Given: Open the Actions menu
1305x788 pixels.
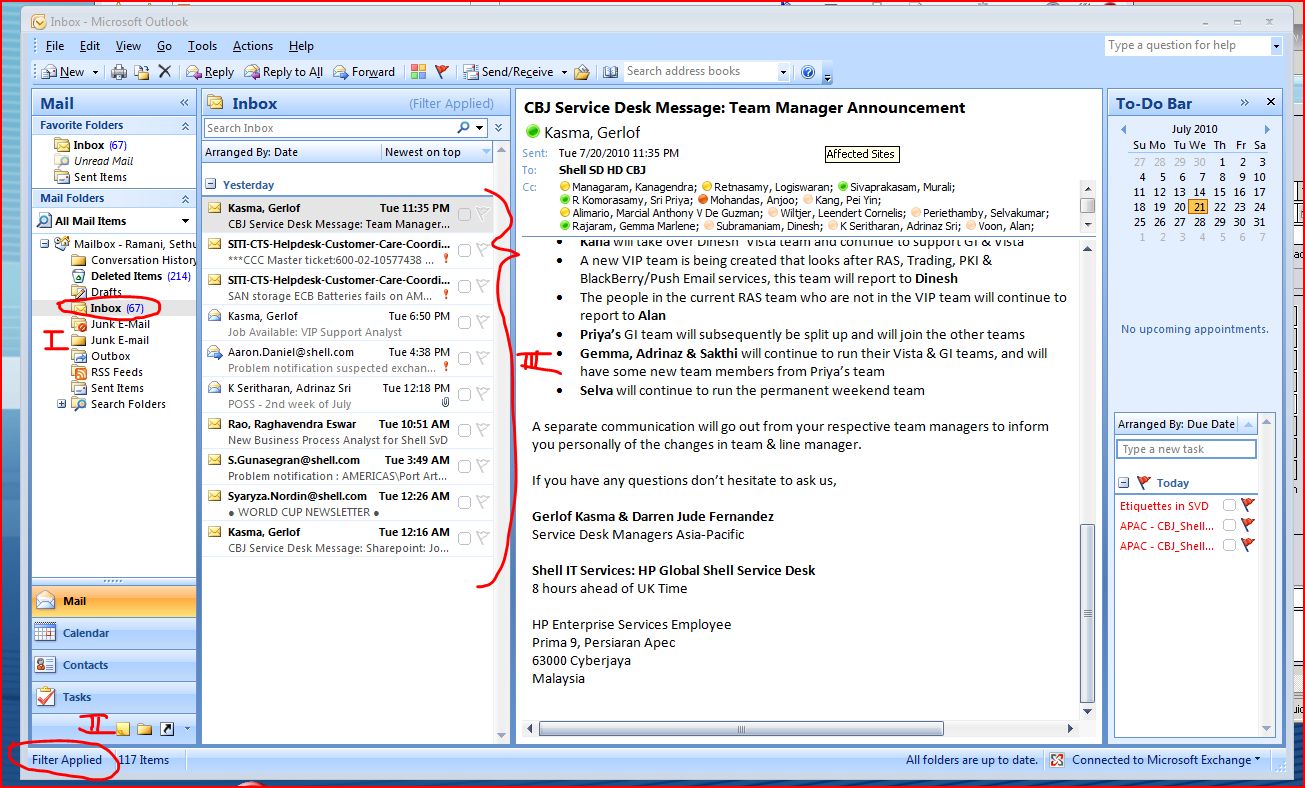Looking at the screenshot, I should [x=253, y=46].
